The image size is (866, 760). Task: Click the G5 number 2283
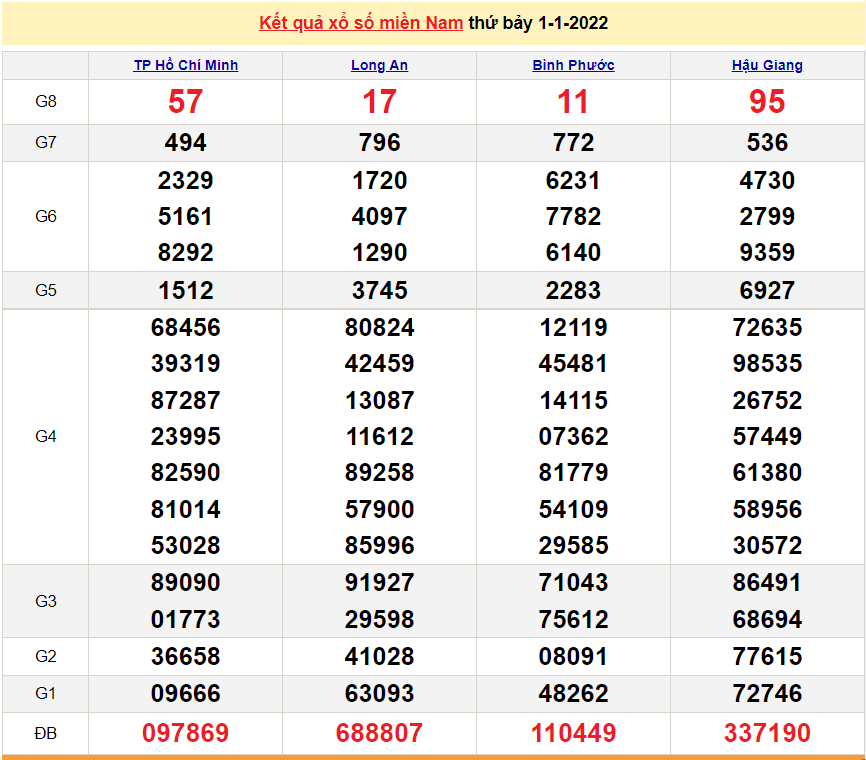pyautogui.click(x=573, y=291)
